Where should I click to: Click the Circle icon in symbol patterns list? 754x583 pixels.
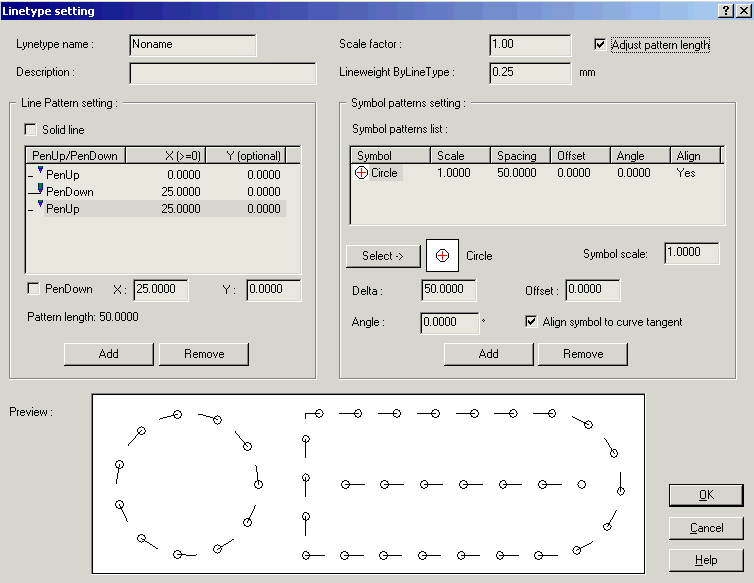[x=361, y=173]
